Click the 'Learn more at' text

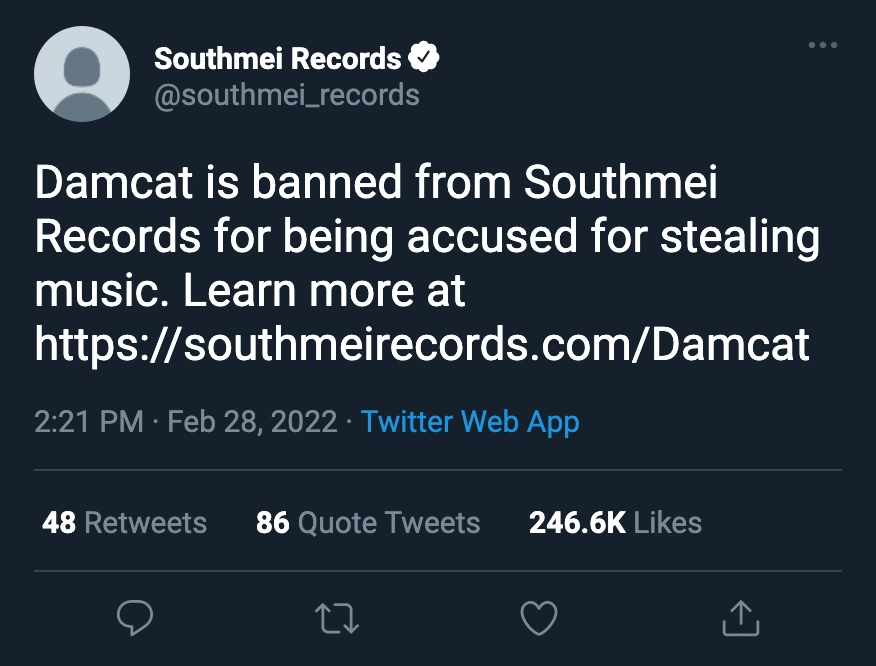coord(325,291)
